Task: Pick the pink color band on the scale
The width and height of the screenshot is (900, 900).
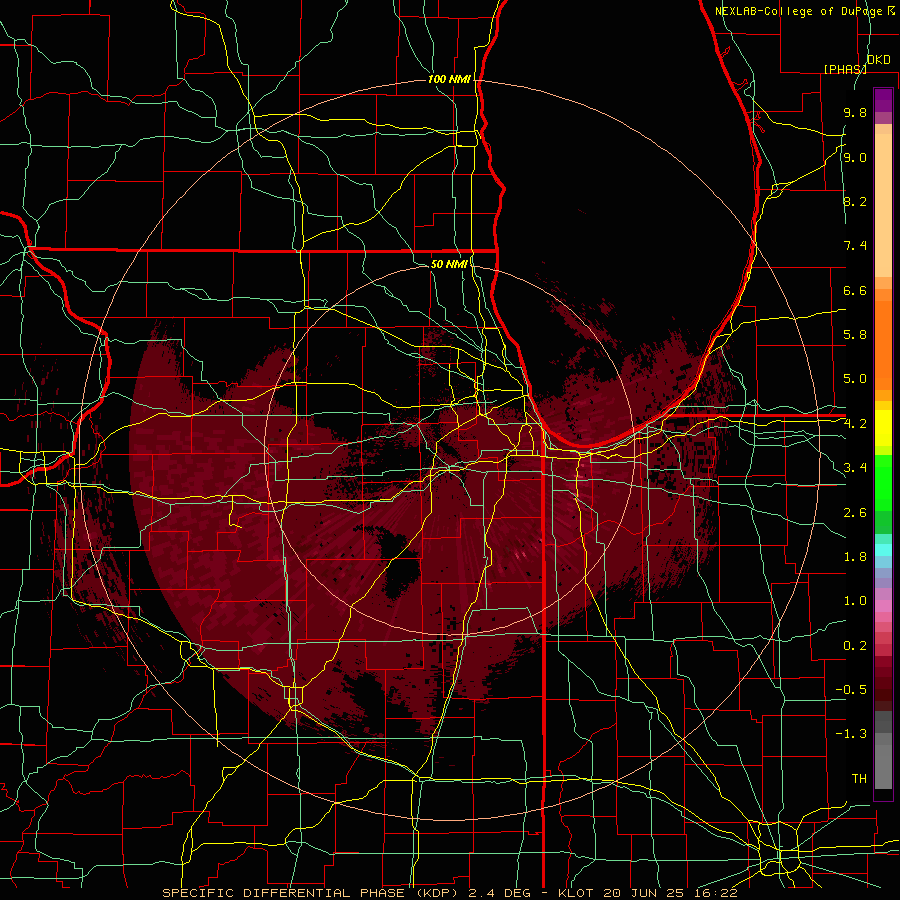Action: point(883,606)
